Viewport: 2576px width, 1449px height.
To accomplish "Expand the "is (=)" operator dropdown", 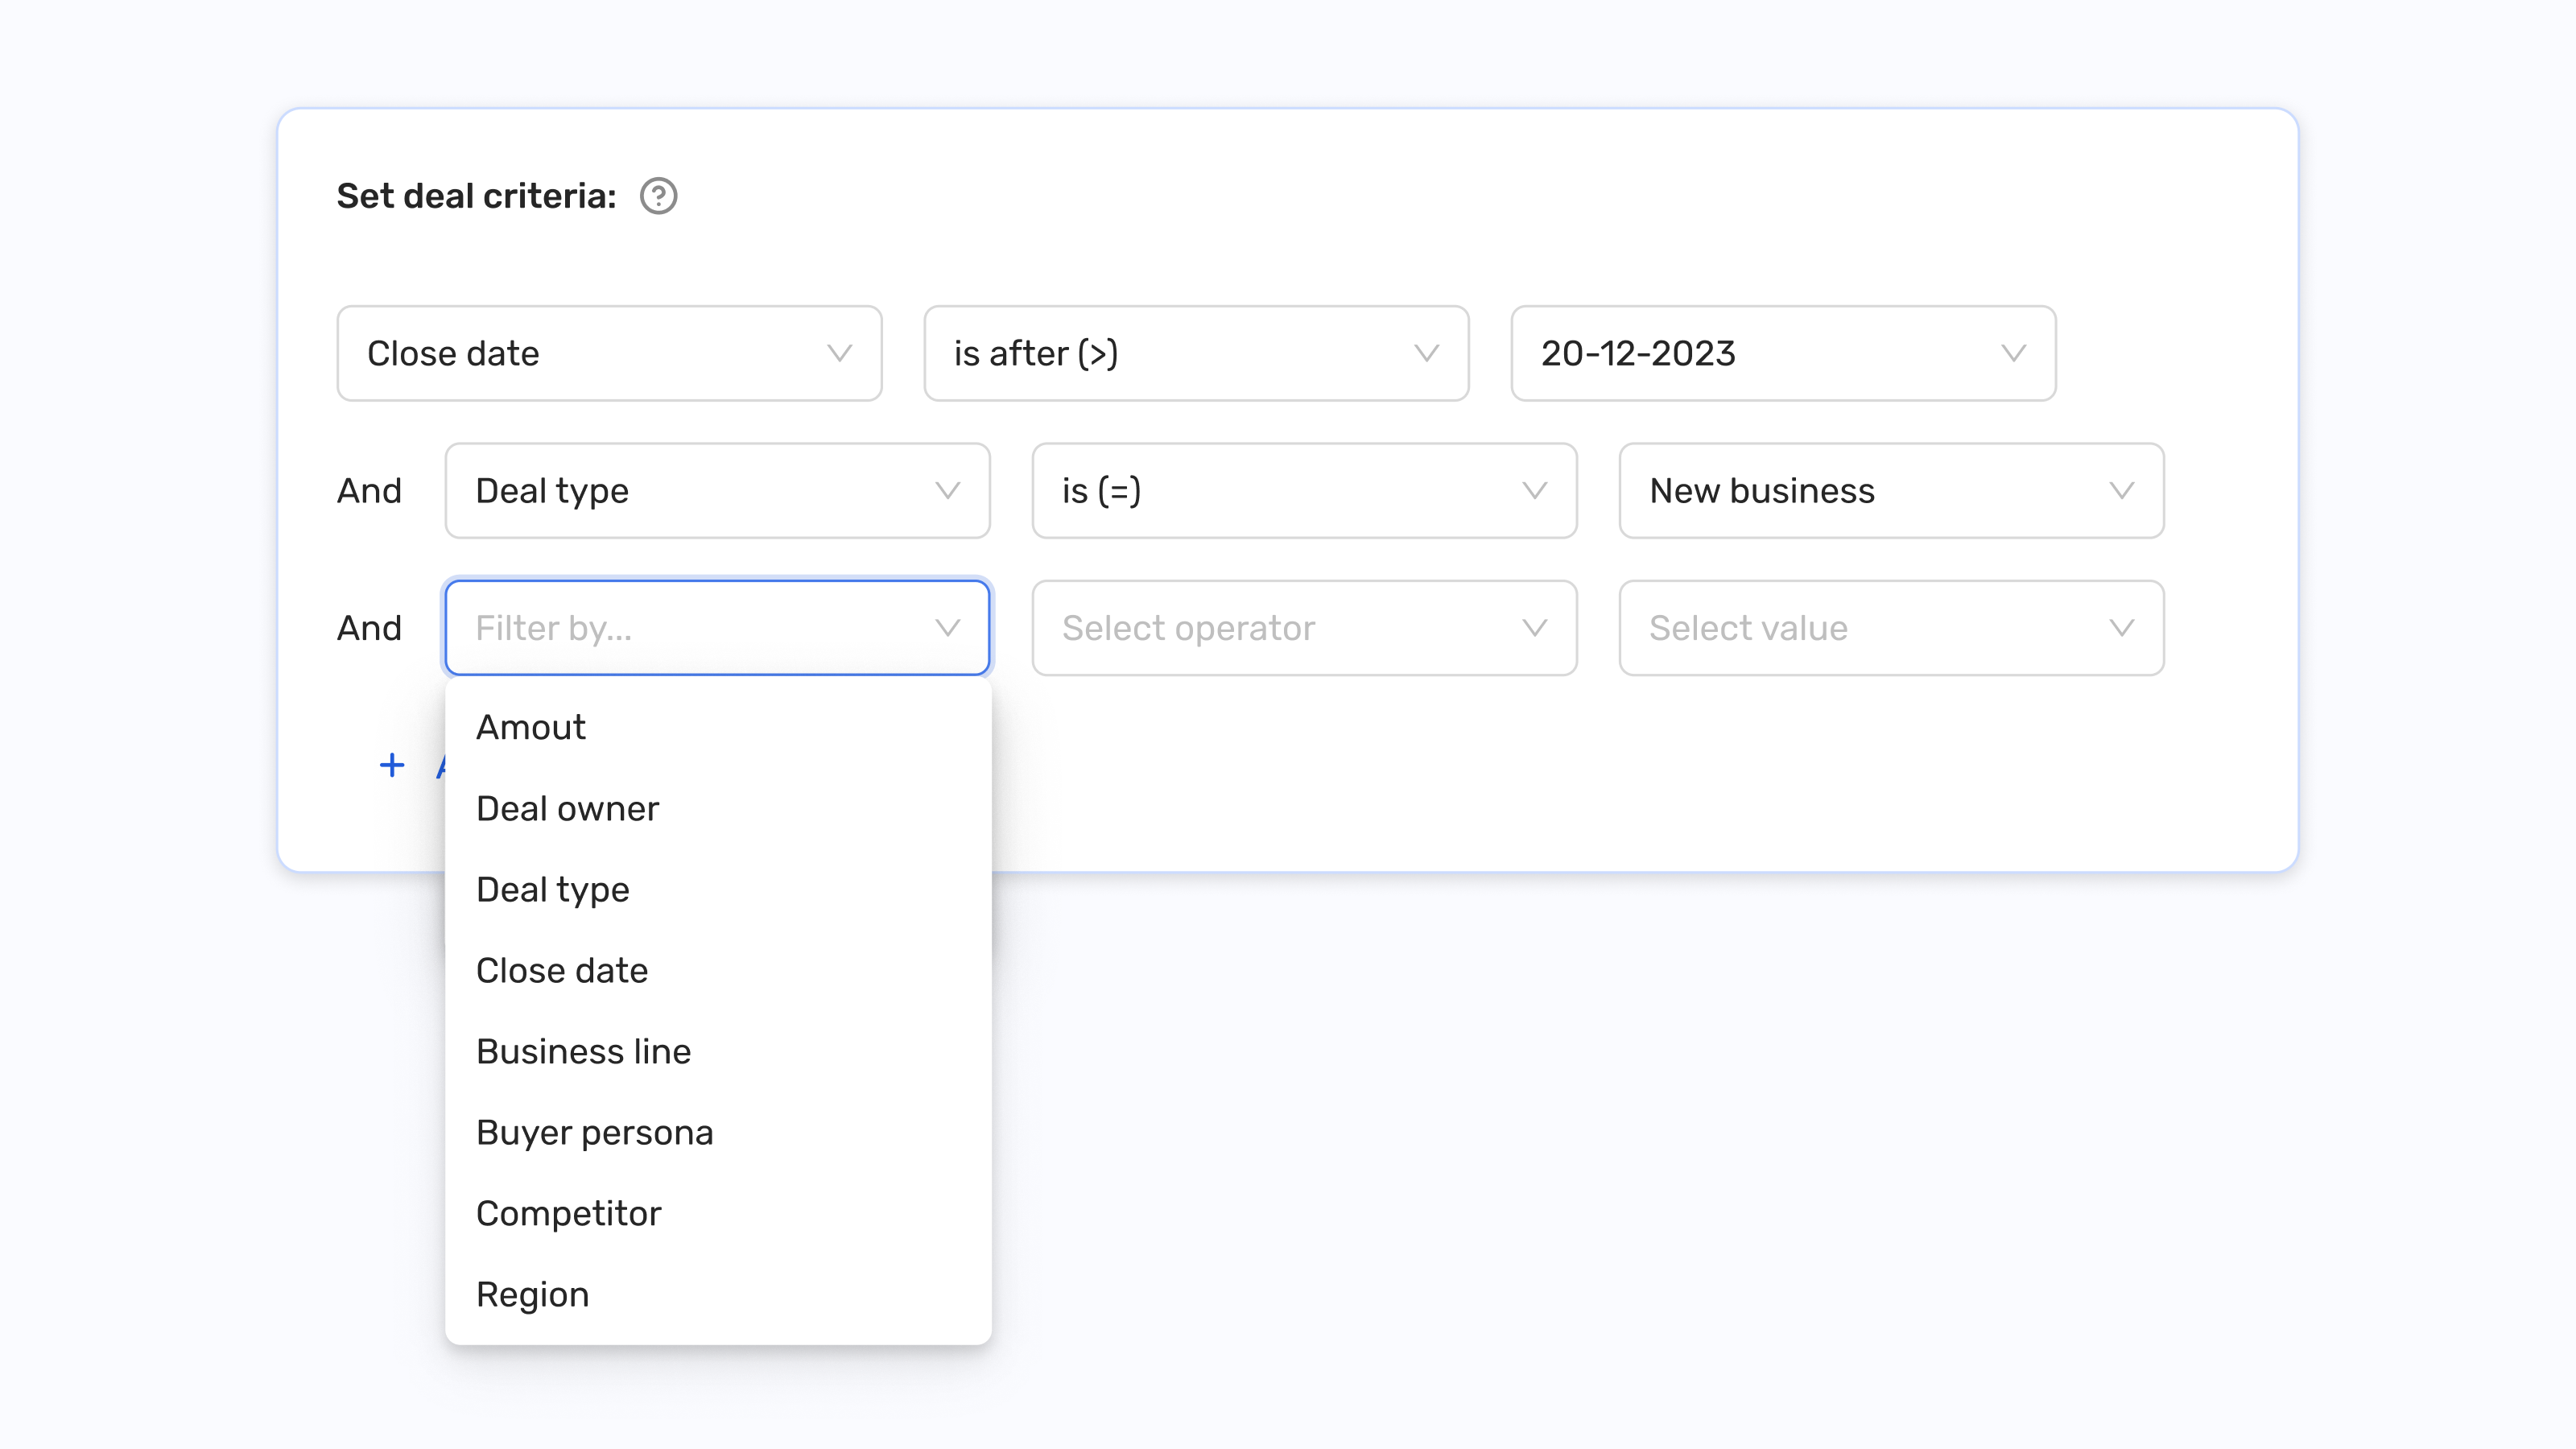I will pos(1303,490).
